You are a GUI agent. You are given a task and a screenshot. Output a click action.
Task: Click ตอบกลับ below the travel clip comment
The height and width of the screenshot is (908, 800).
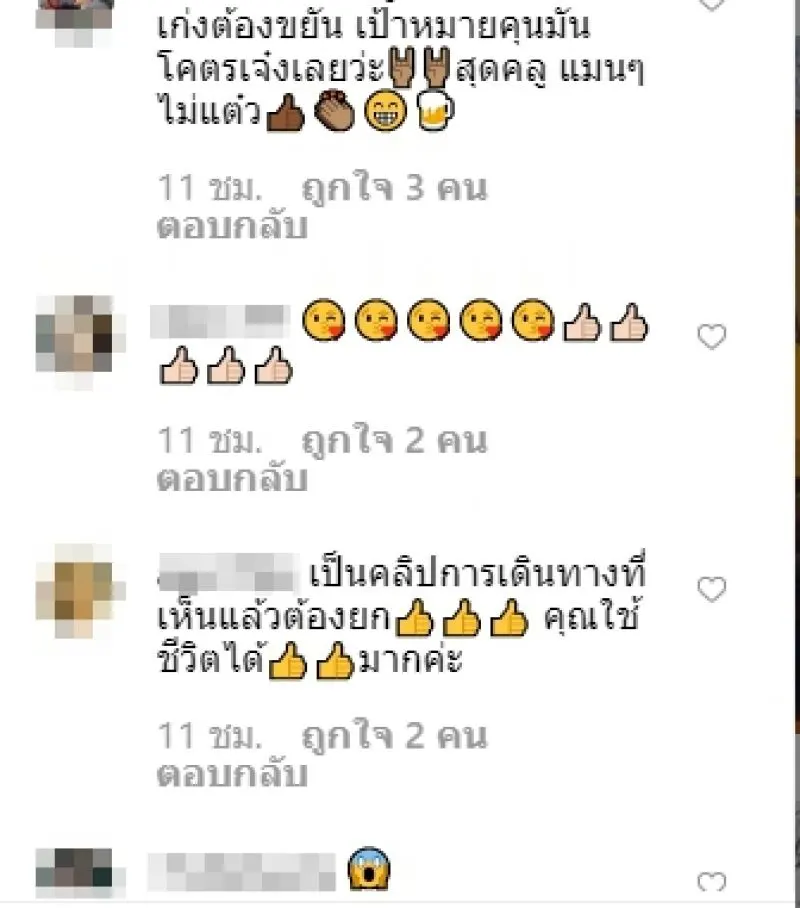coord(232,775)
